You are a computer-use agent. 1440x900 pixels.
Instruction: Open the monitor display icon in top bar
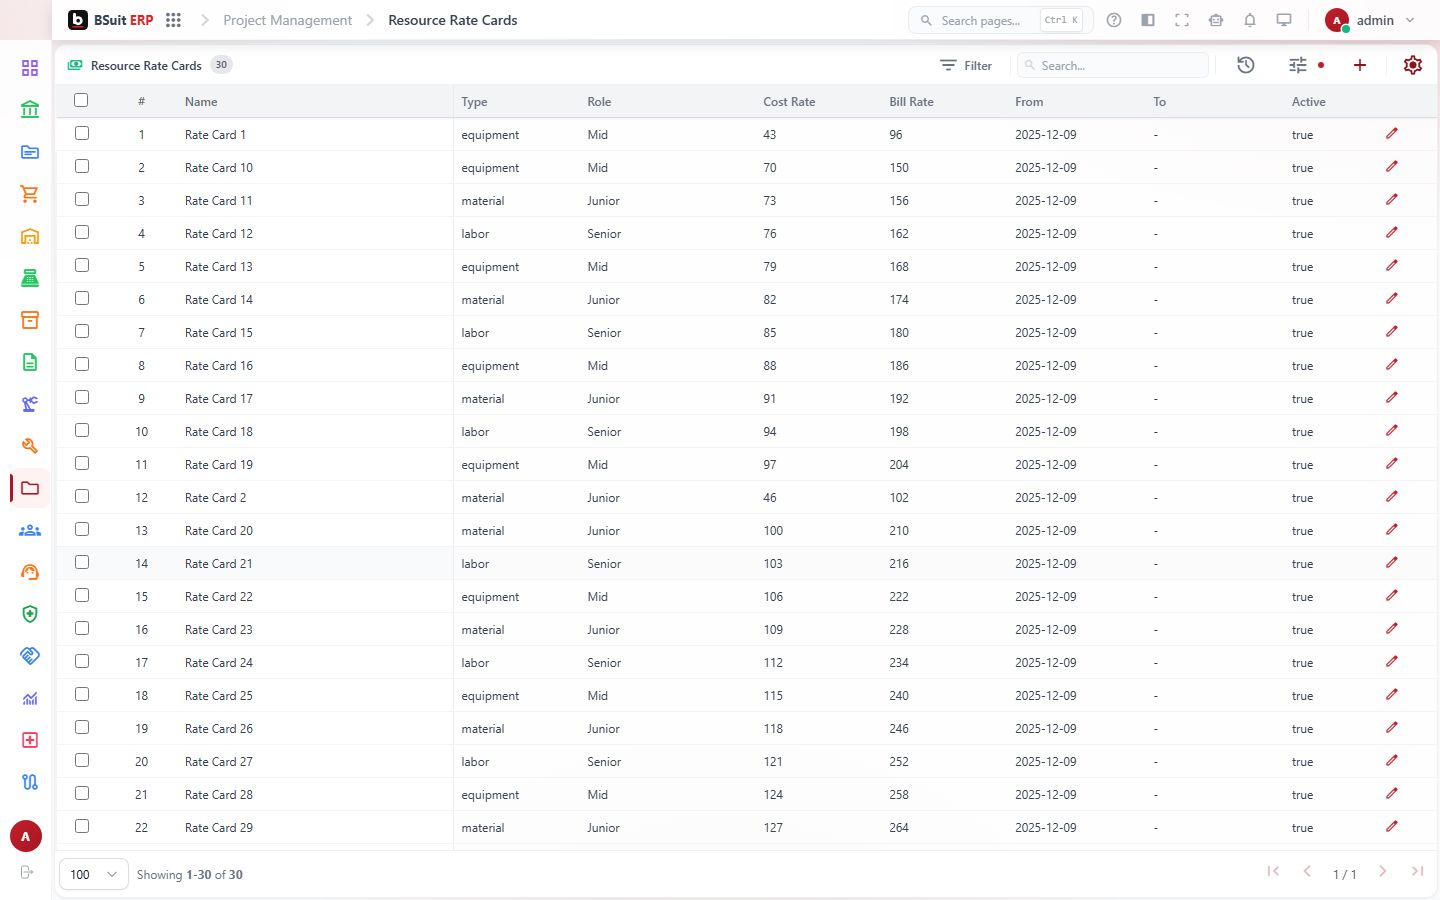point(1284,20)
